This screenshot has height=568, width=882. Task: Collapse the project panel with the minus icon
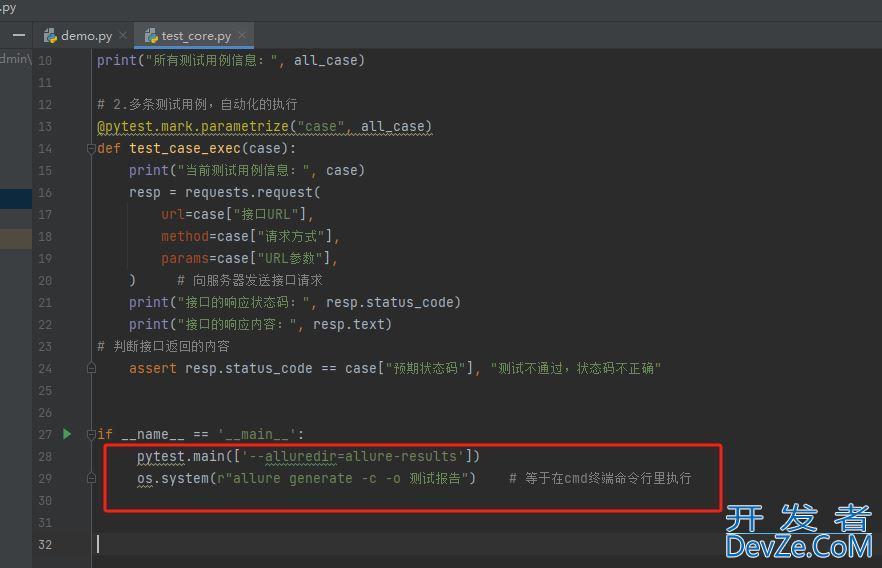coord(19,35)
